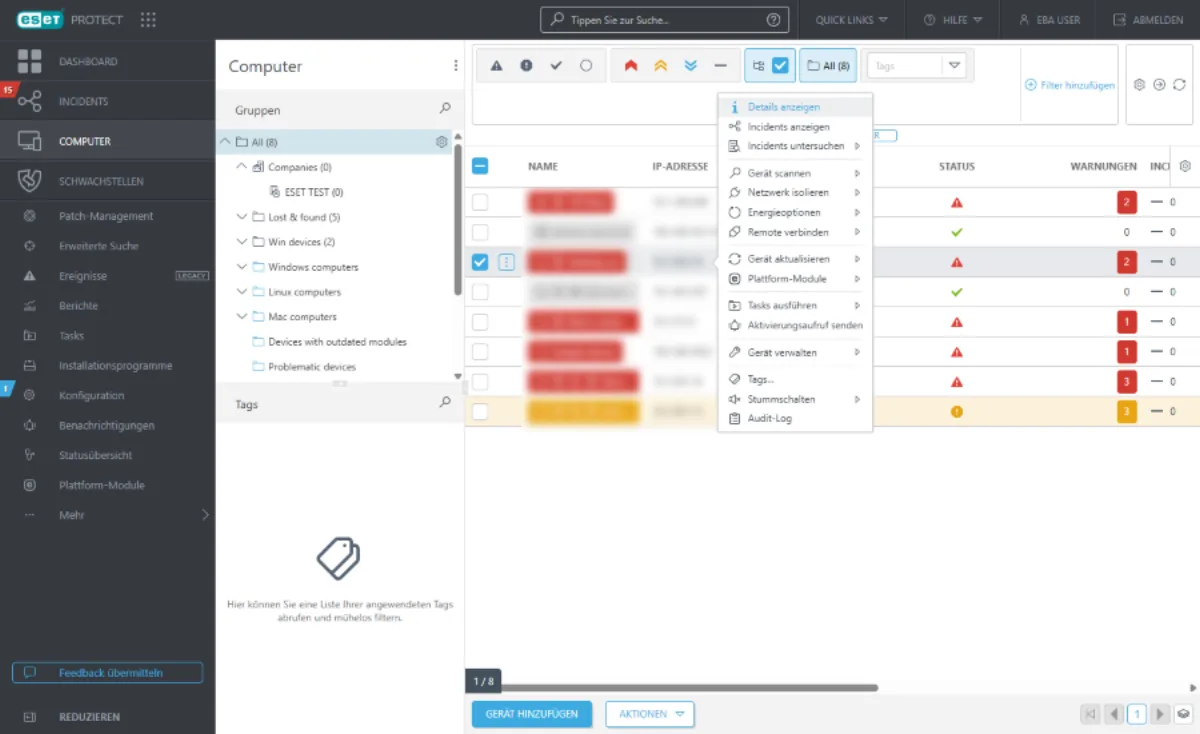Open Stummschalten submenu in context menu
The image size is (1200, 734).
[x=795, y=399]
